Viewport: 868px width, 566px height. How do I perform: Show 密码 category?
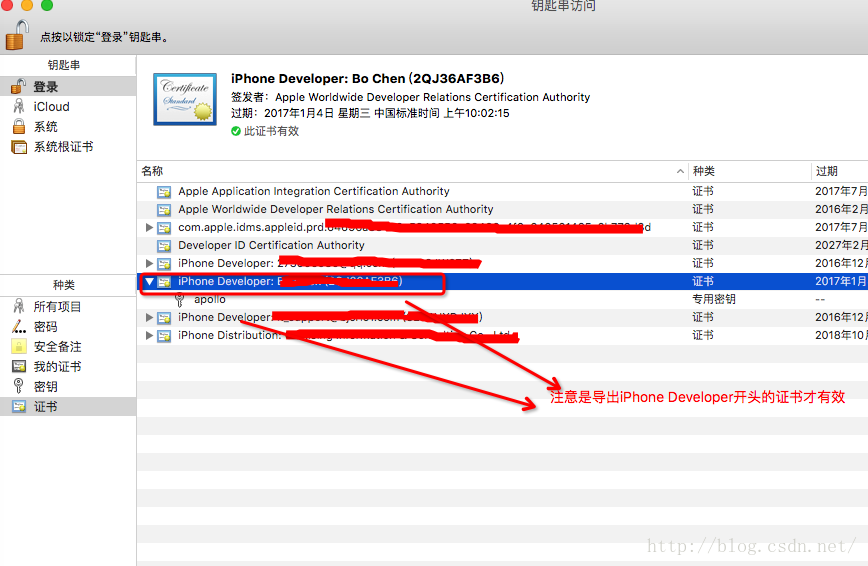coord(68,327)
